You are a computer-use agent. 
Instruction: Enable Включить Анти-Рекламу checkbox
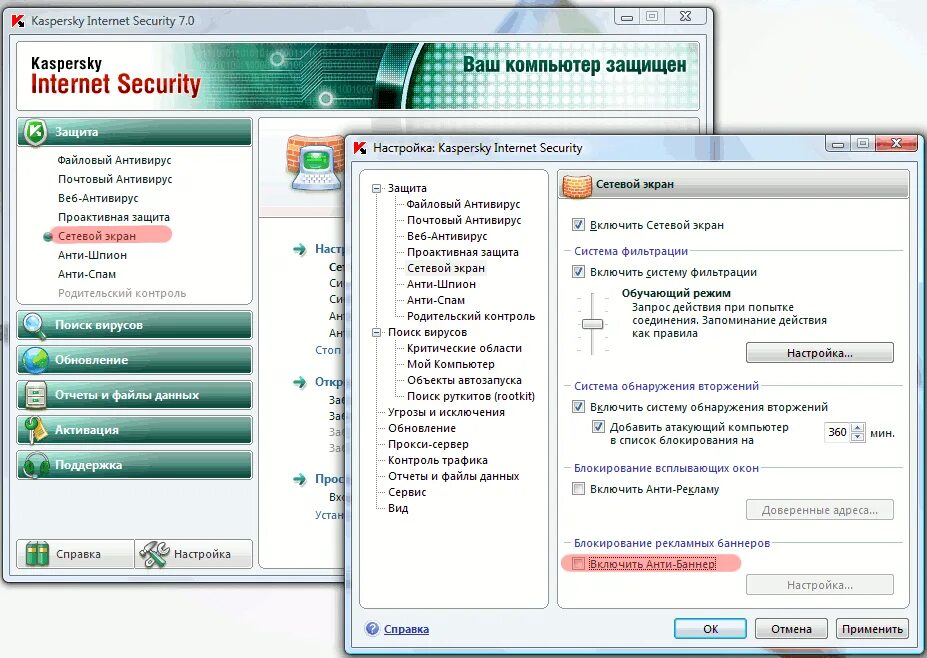coord(578,489)
